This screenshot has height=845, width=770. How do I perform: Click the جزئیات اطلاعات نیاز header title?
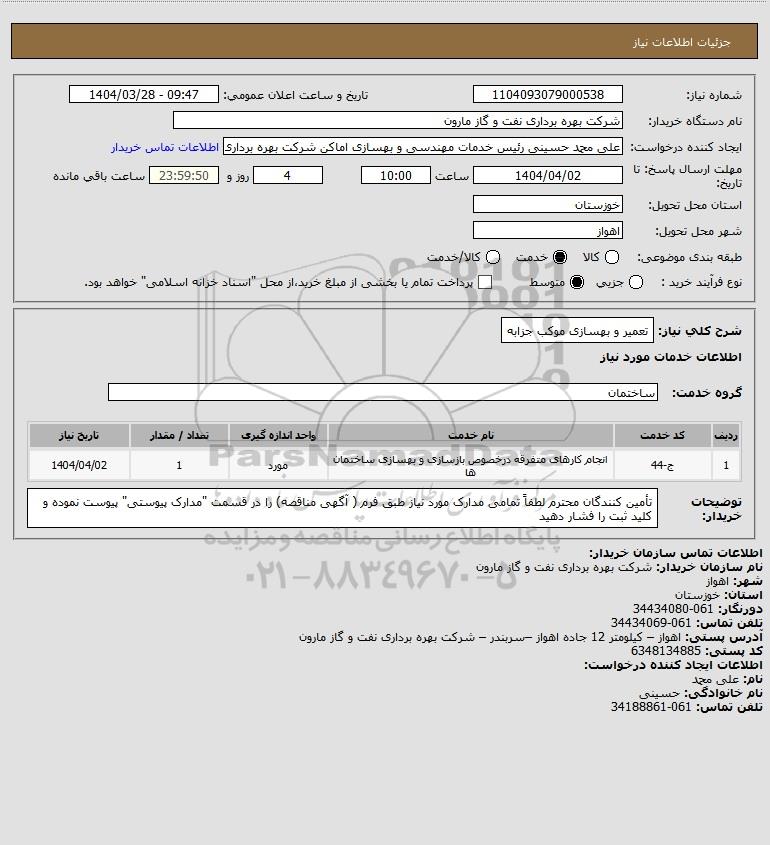pos(682,42)
